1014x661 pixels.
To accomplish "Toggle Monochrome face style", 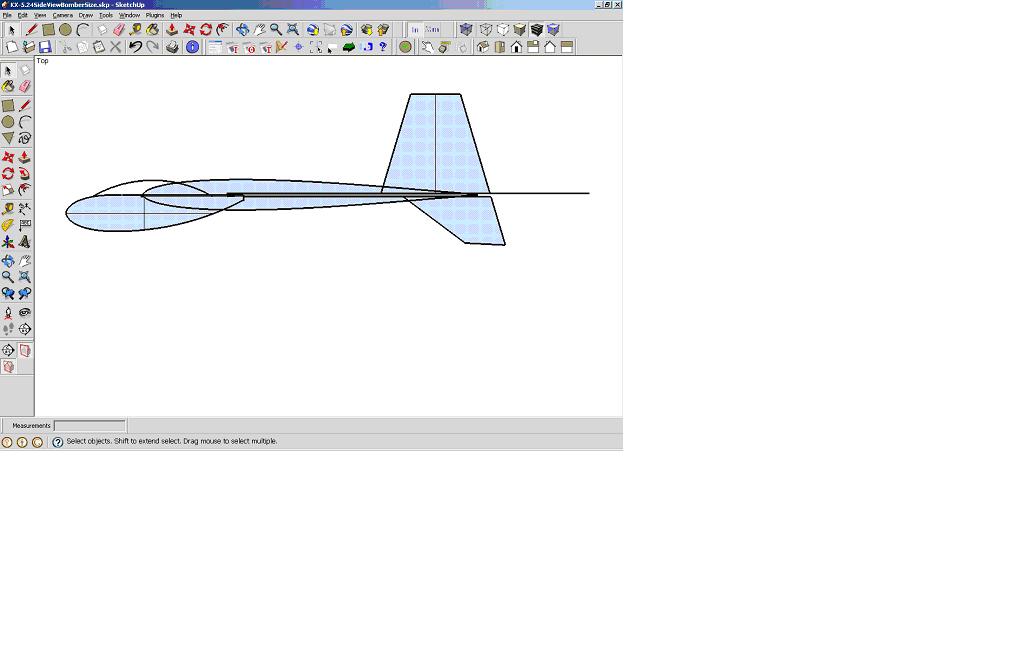I will tap(553, 30).
